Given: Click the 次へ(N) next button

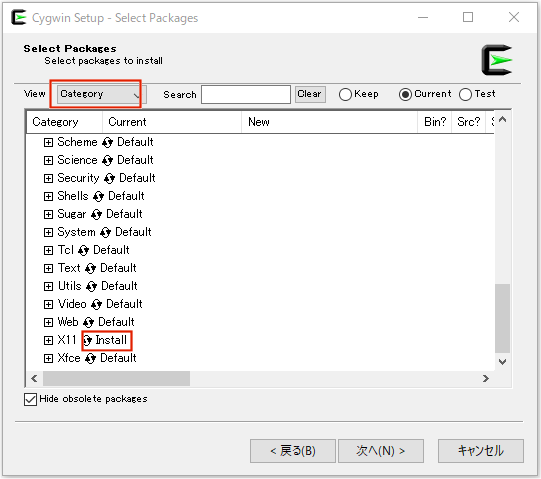Looking at the screenshot, I should [381, 451].
